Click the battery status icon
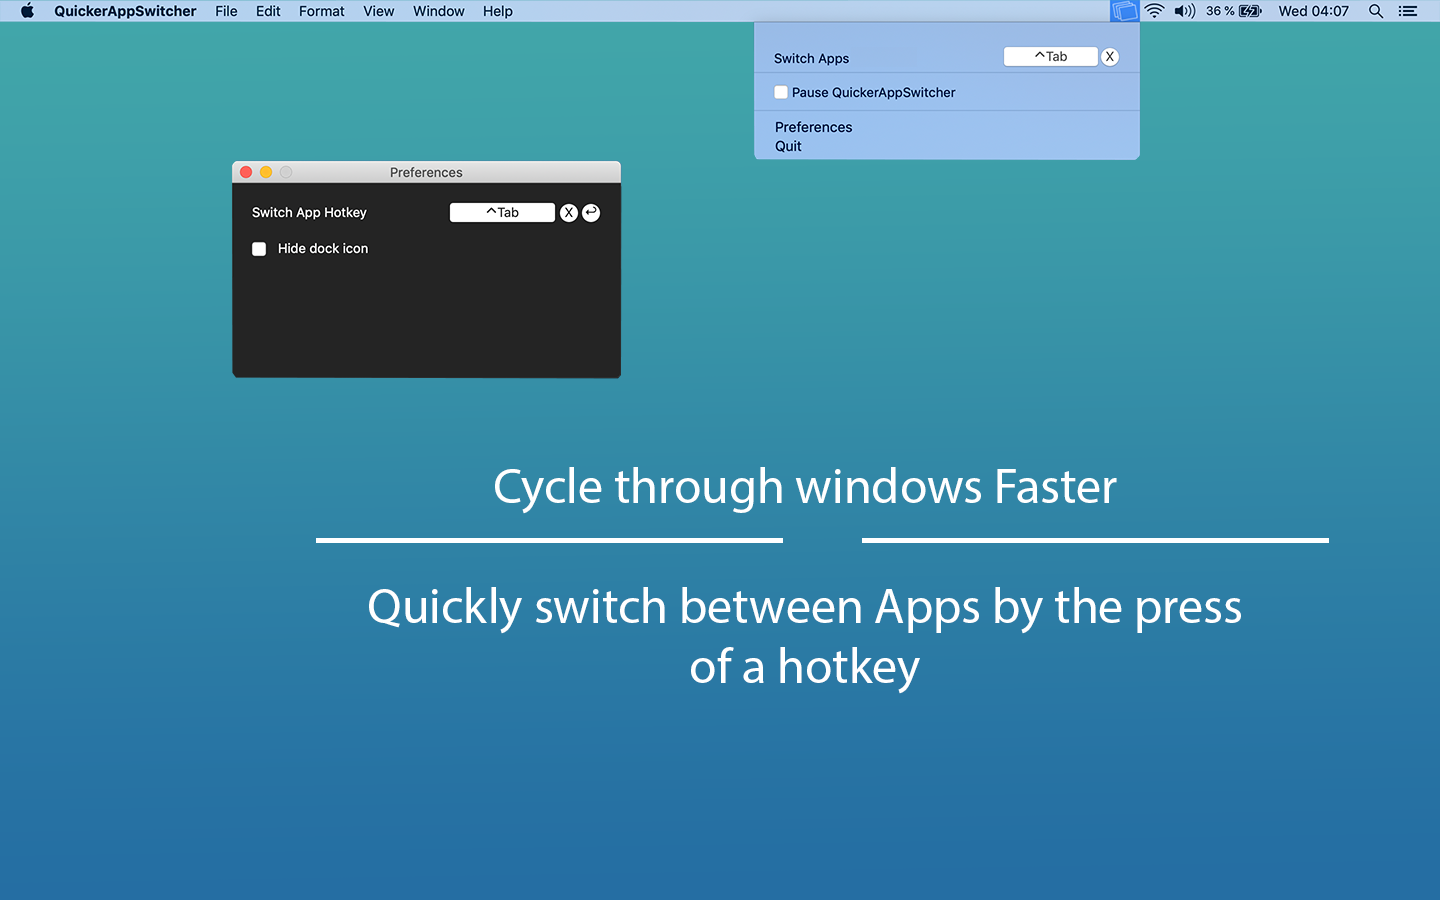The width and height of the screenshot is (1440, 900). pos(1246,11)
